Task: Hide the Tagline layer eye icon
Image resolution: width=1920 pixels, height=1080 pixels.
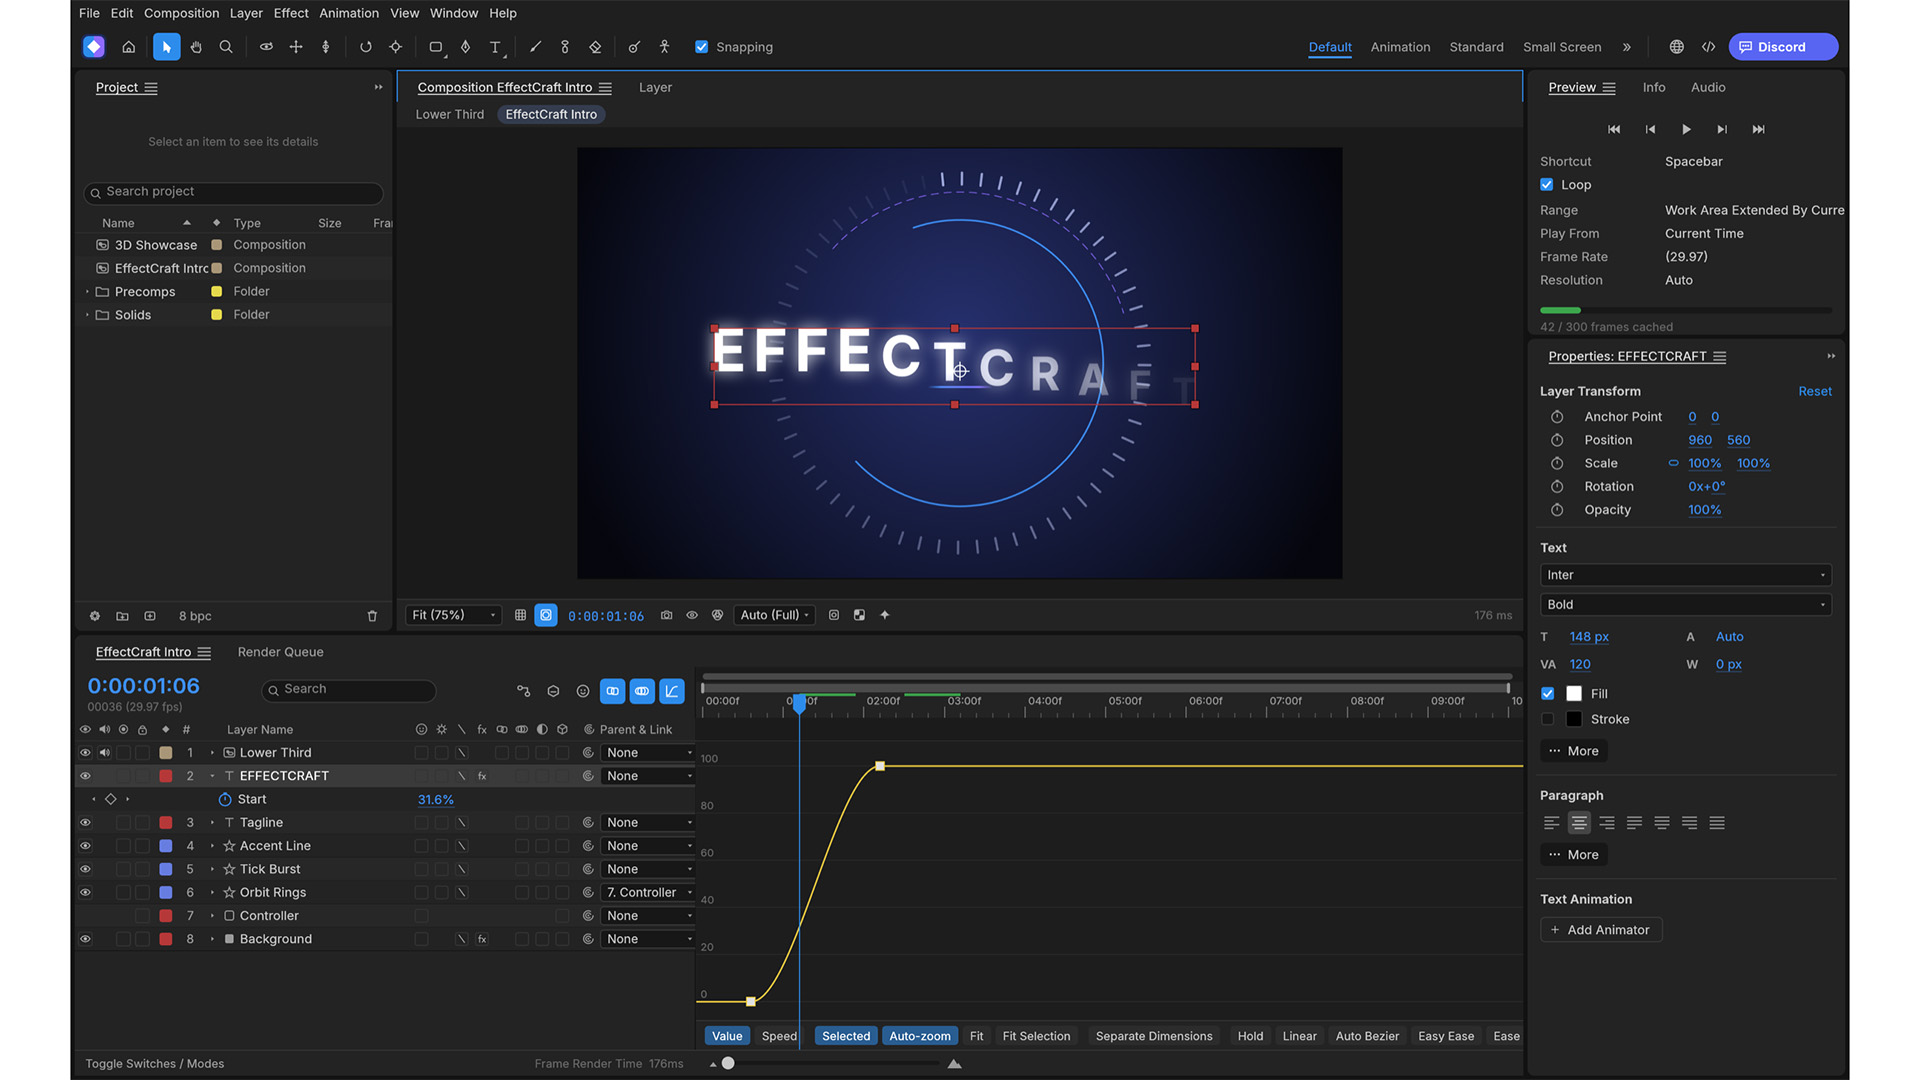Action: pos(85,823)
